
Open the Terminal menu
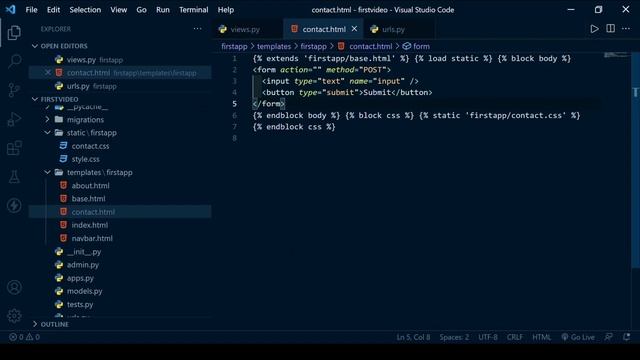click(x=193, y=10)
